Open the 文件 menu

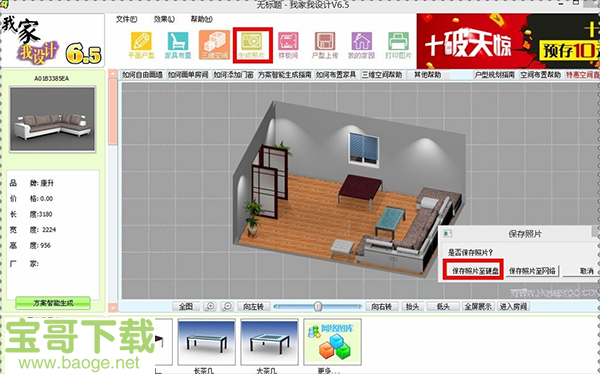[126, 19]
